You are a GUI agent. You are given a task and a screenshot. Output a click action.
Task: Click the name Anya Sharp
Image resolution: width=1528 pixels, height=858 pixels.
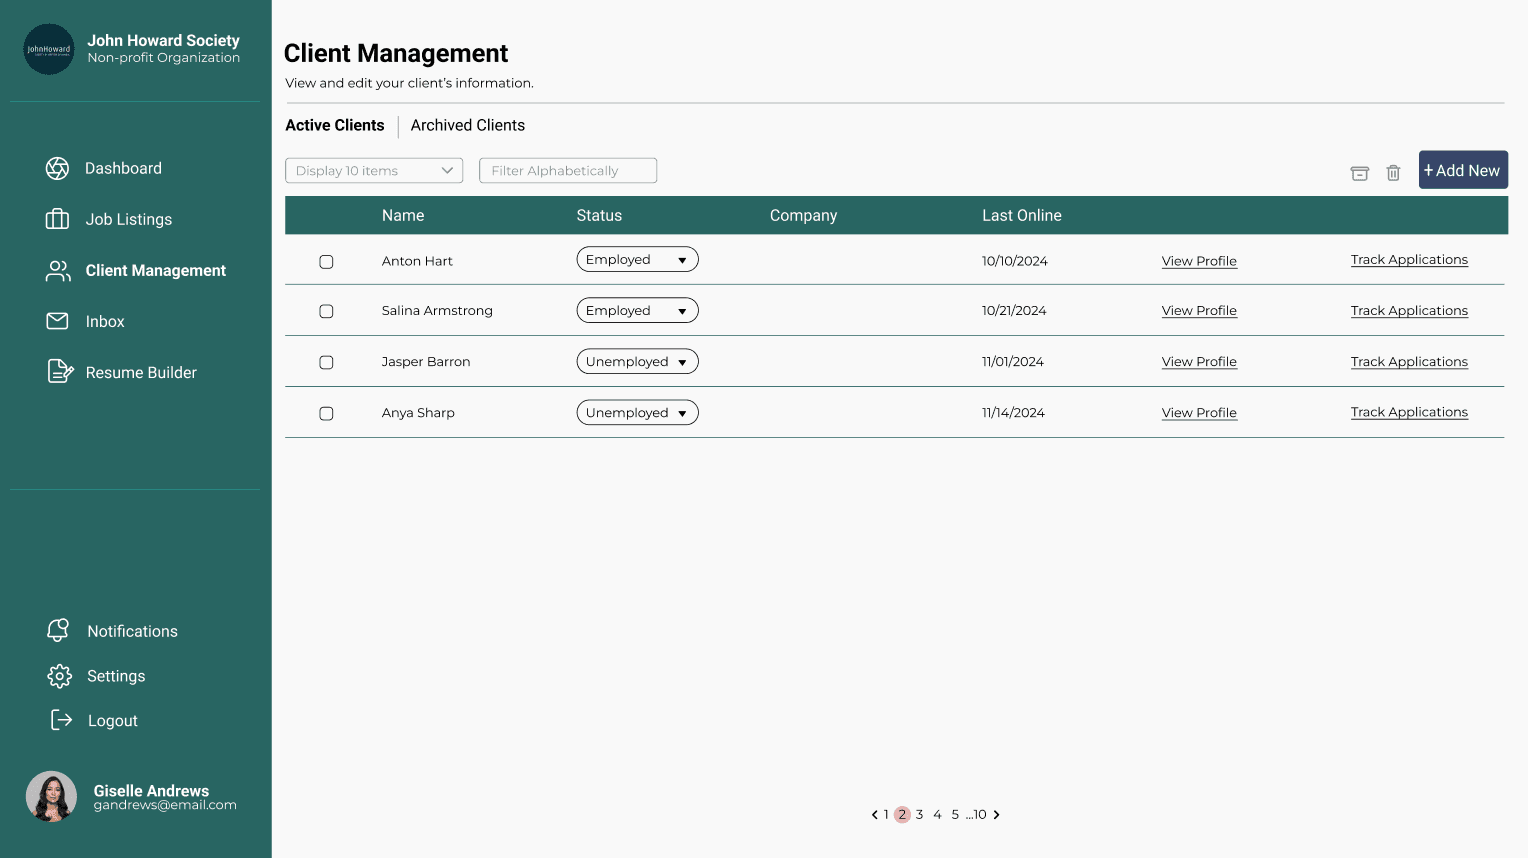click(418, 413)
